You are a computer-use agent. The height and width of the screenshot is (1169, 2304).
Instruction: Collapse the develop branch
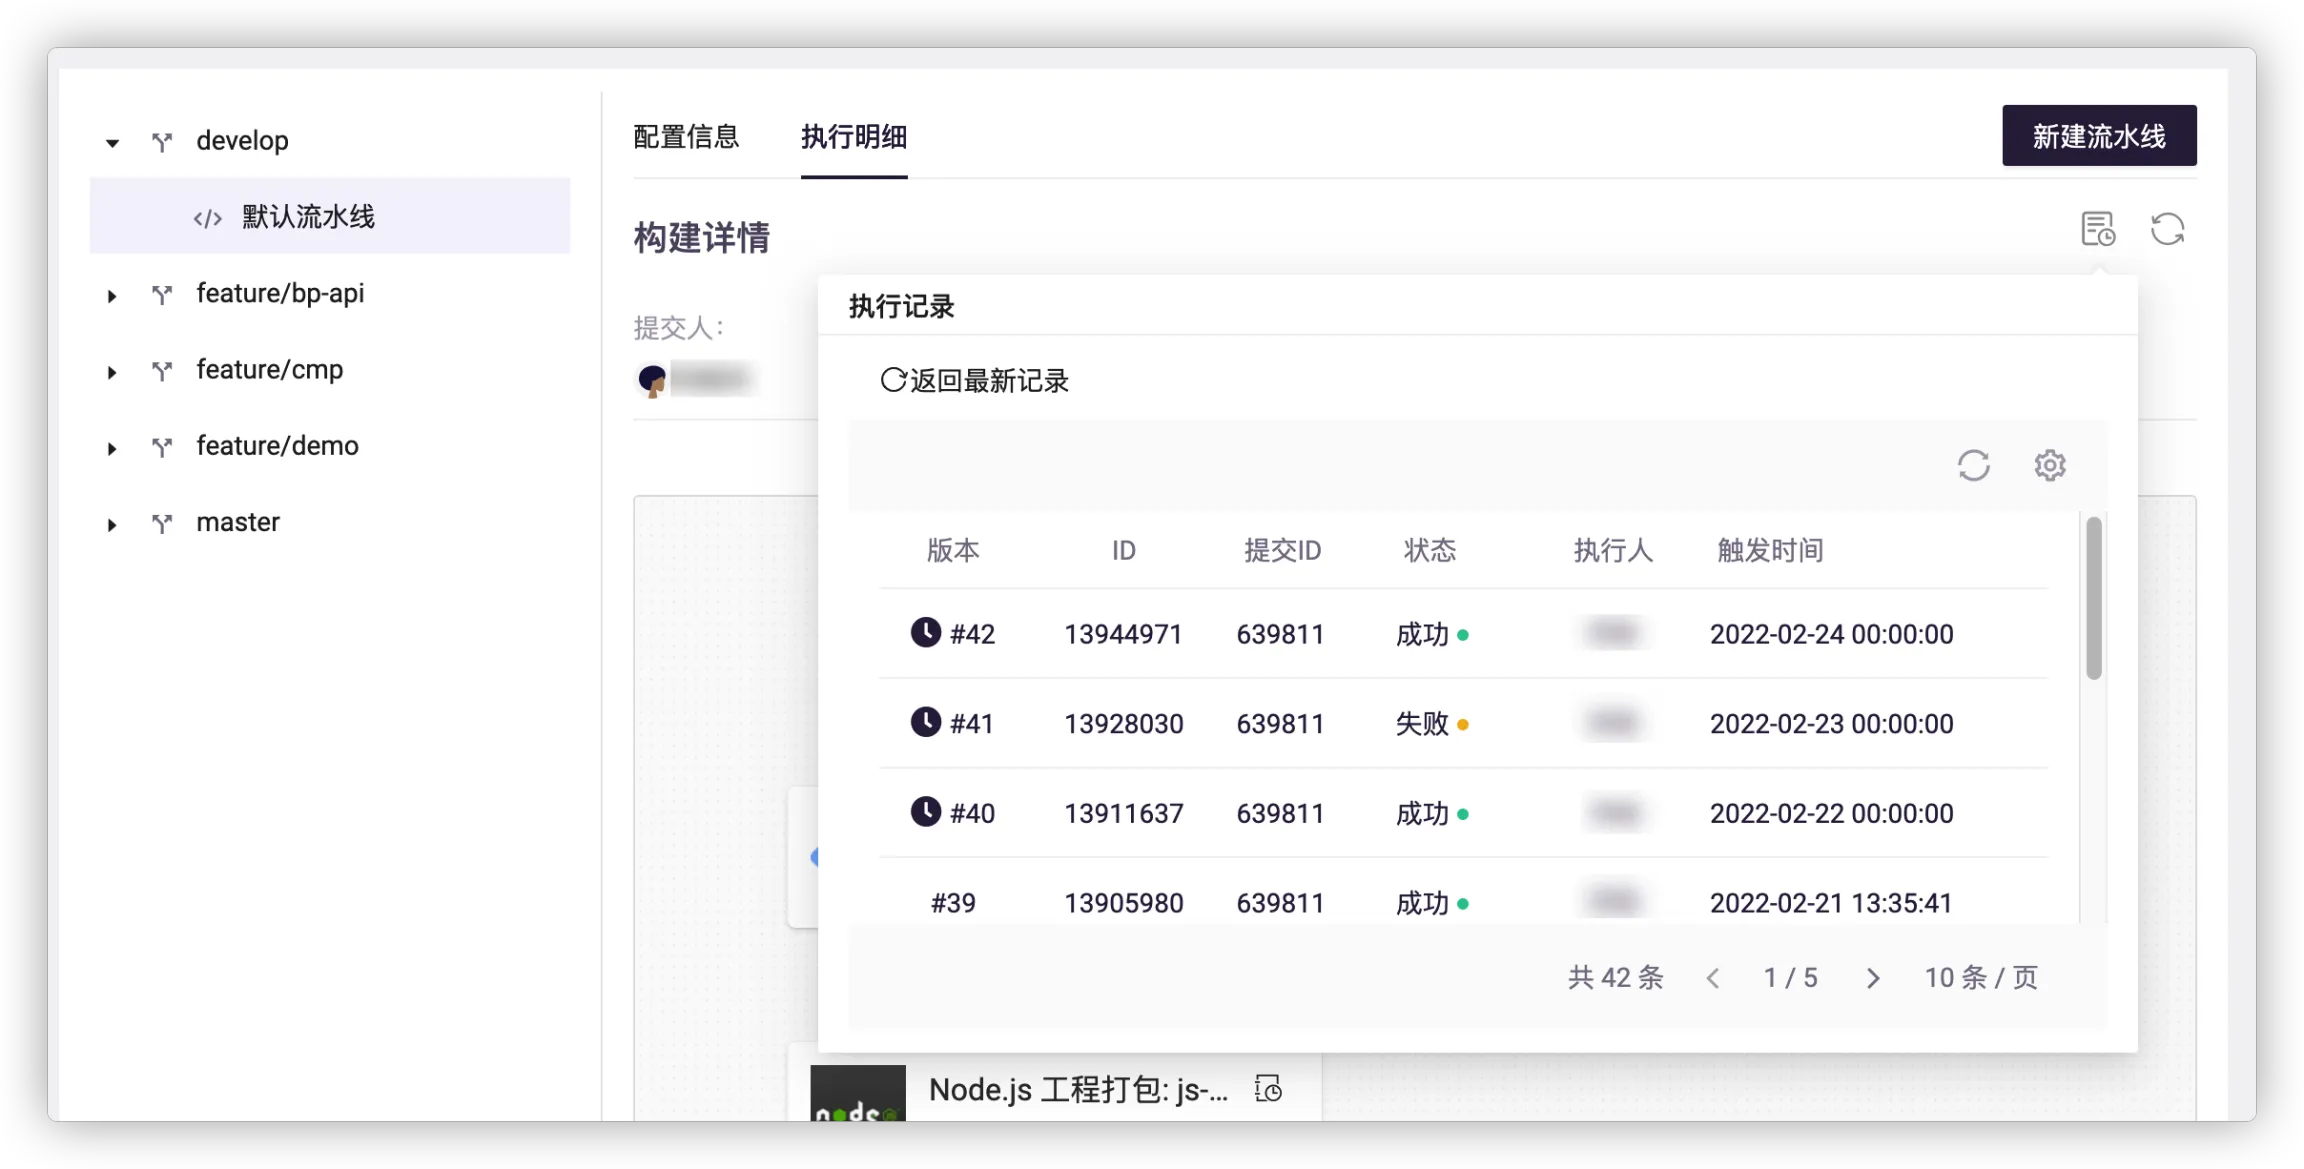pos(112,143)
